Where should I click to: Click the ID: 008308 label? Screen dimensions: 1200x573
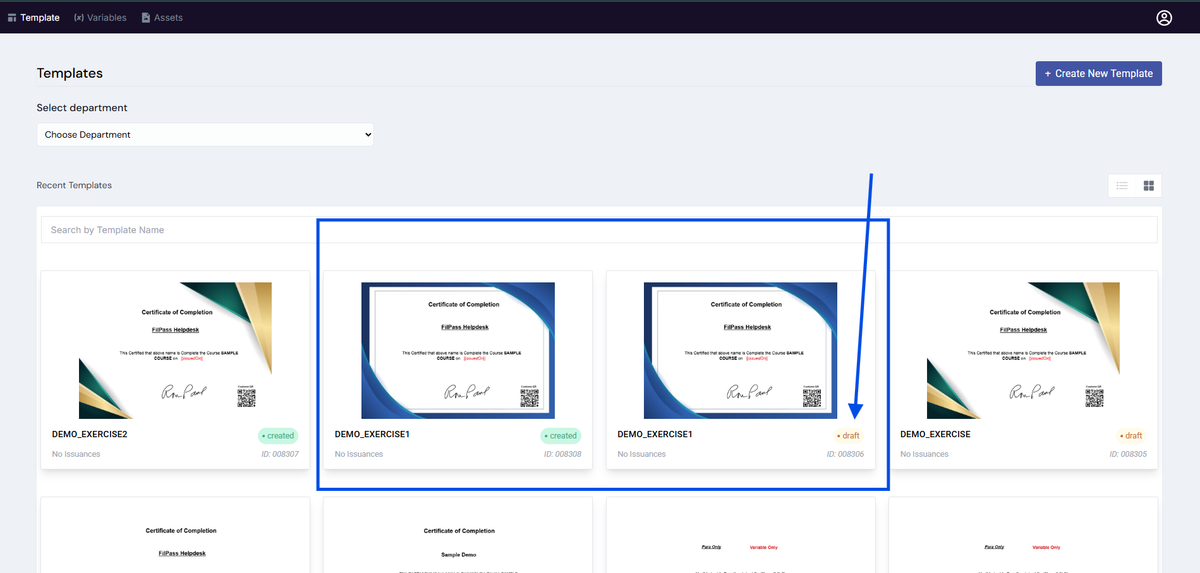563,454
